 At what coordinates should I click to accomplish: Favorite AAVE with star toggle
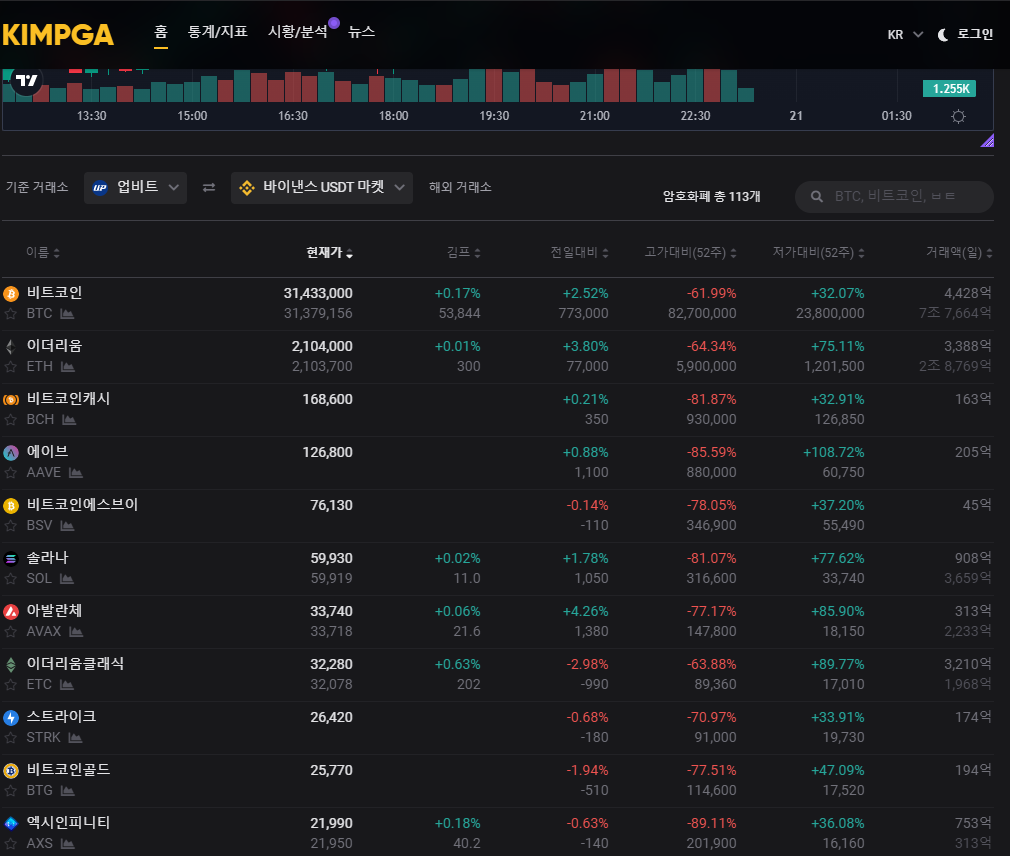click(10, 473)
